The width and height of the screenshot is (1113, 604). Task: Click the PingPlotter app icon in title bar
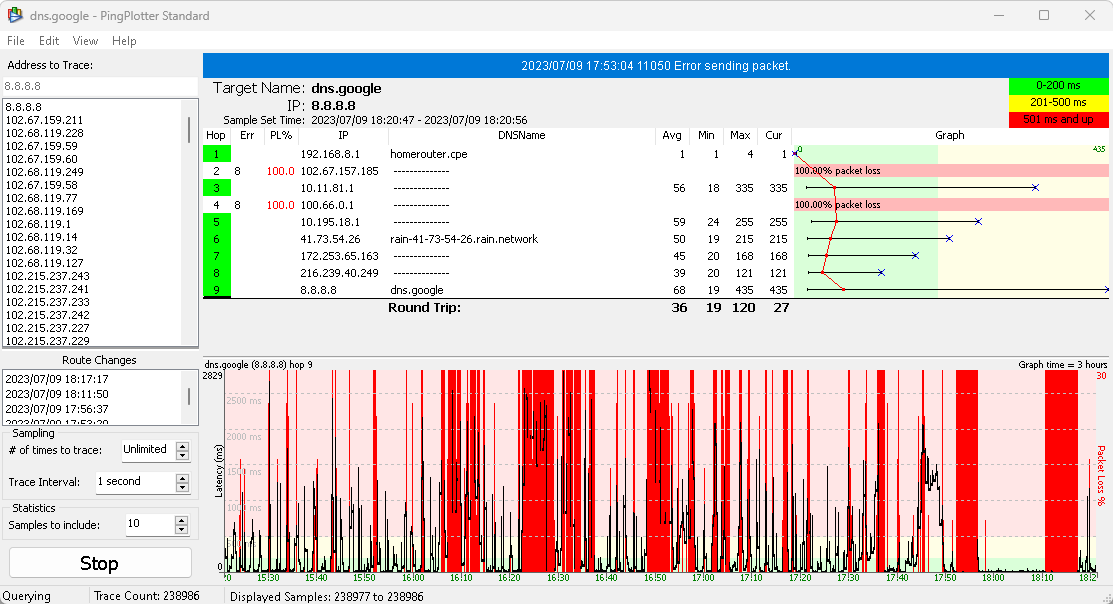(14, 15)
